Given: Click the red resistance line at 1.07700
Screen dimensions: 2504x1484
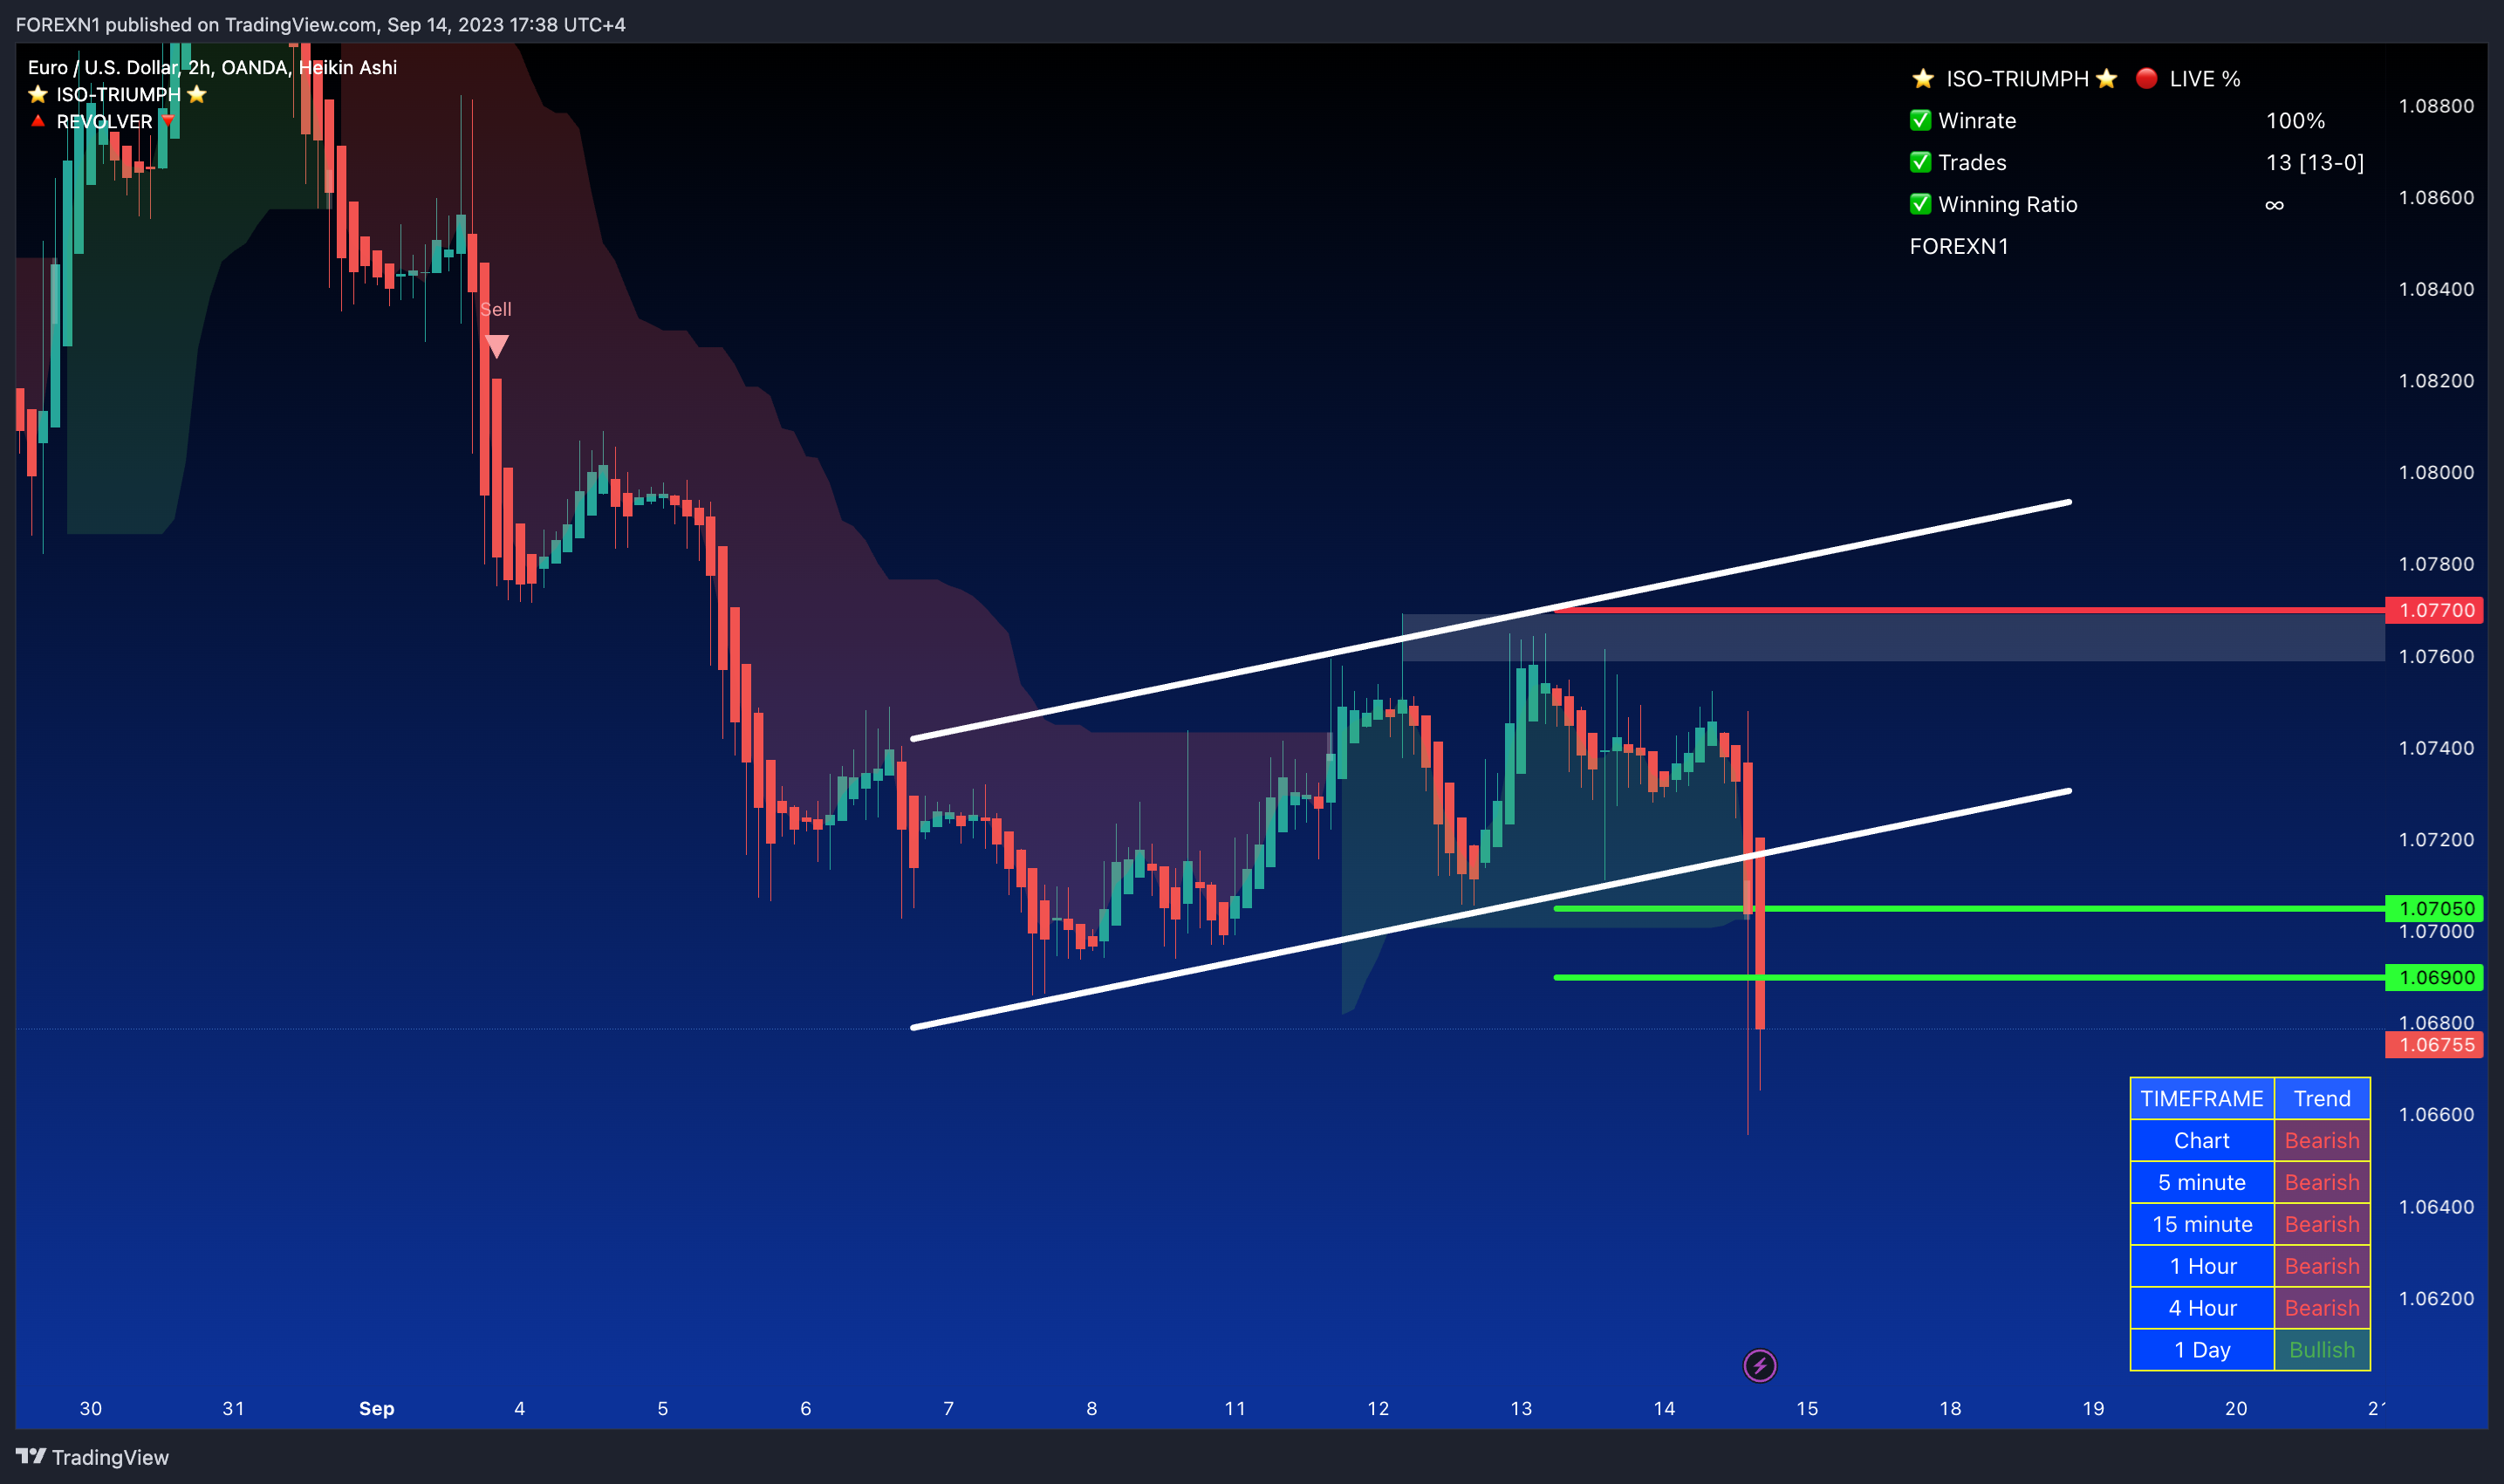Looking at the screenshot, I should pos(1968,610).
